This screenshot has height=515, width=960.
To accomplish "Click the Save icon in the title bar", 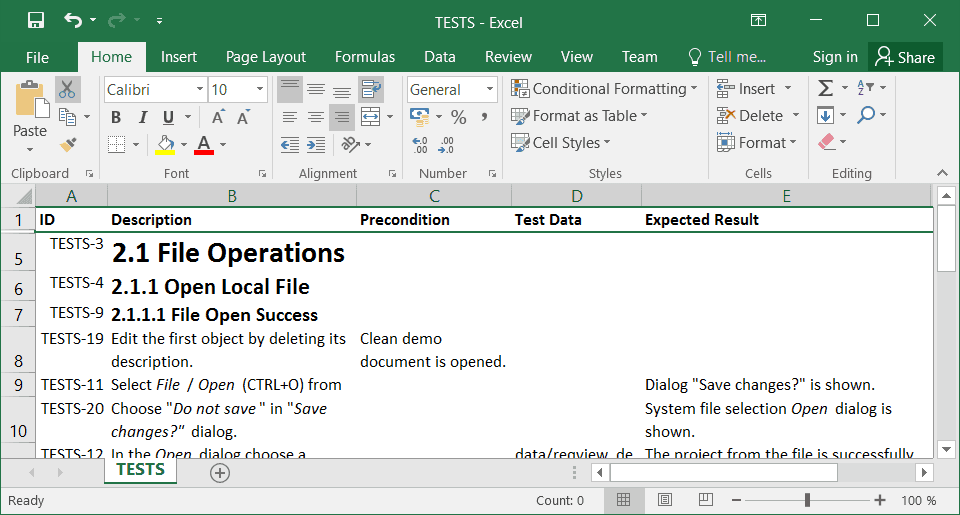I will pos(36,21).
